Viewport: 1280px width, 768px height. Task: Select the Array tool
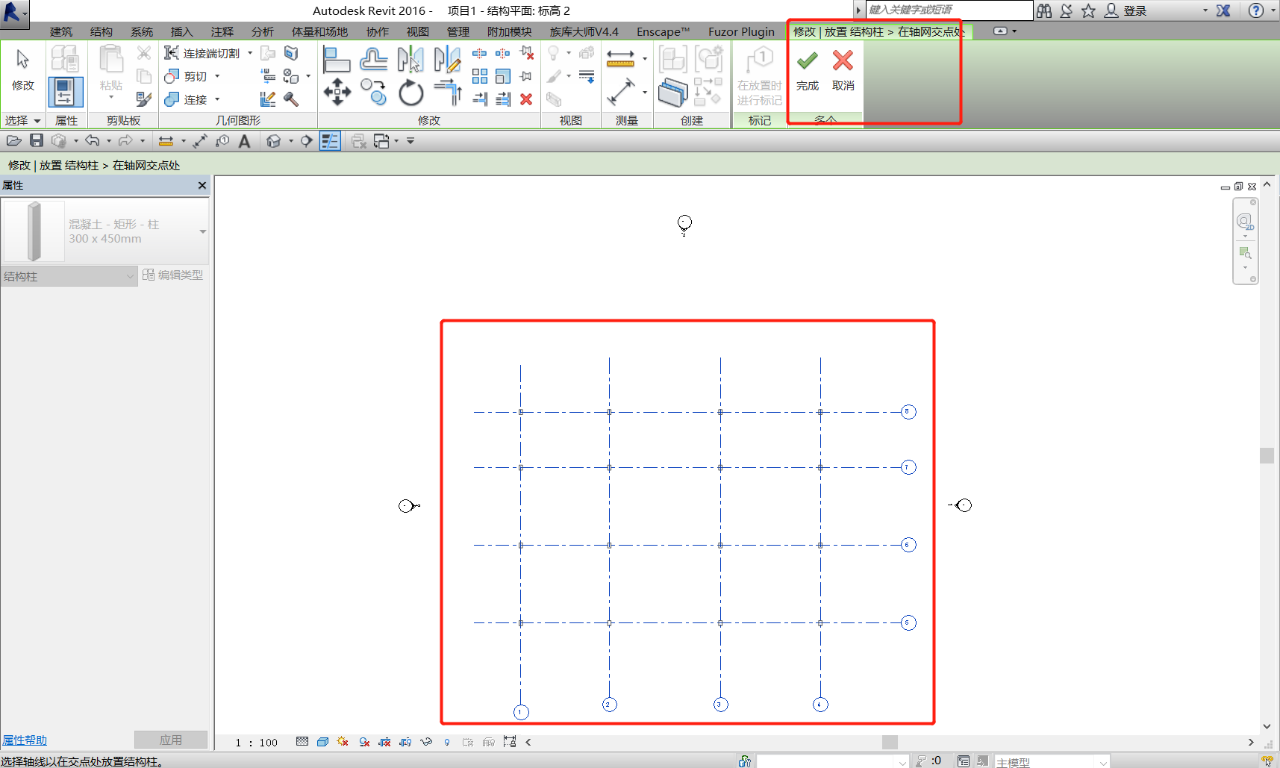(x=480, y=76)
